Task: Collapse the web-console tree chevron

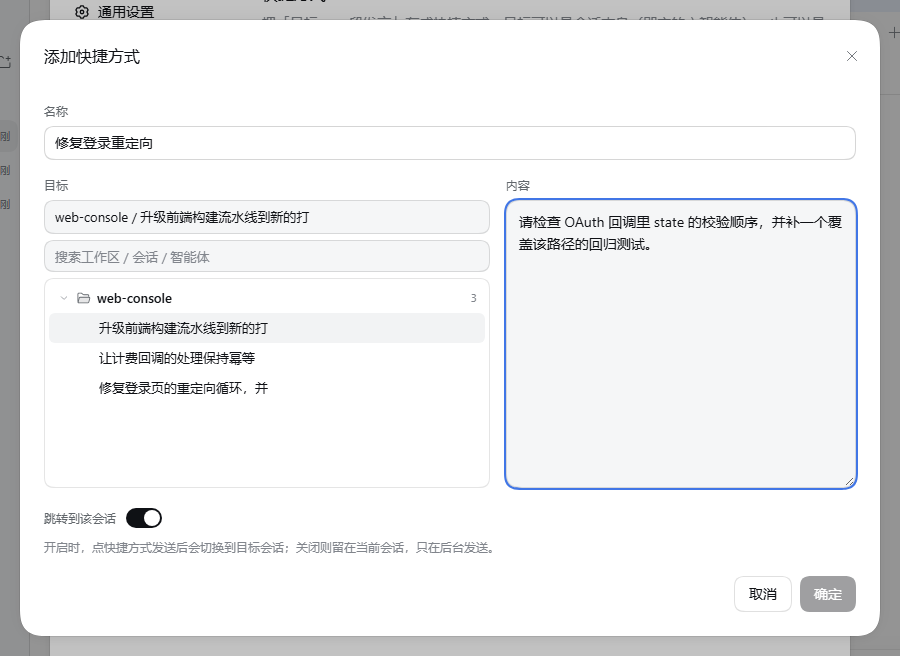Action: point(64,298)
